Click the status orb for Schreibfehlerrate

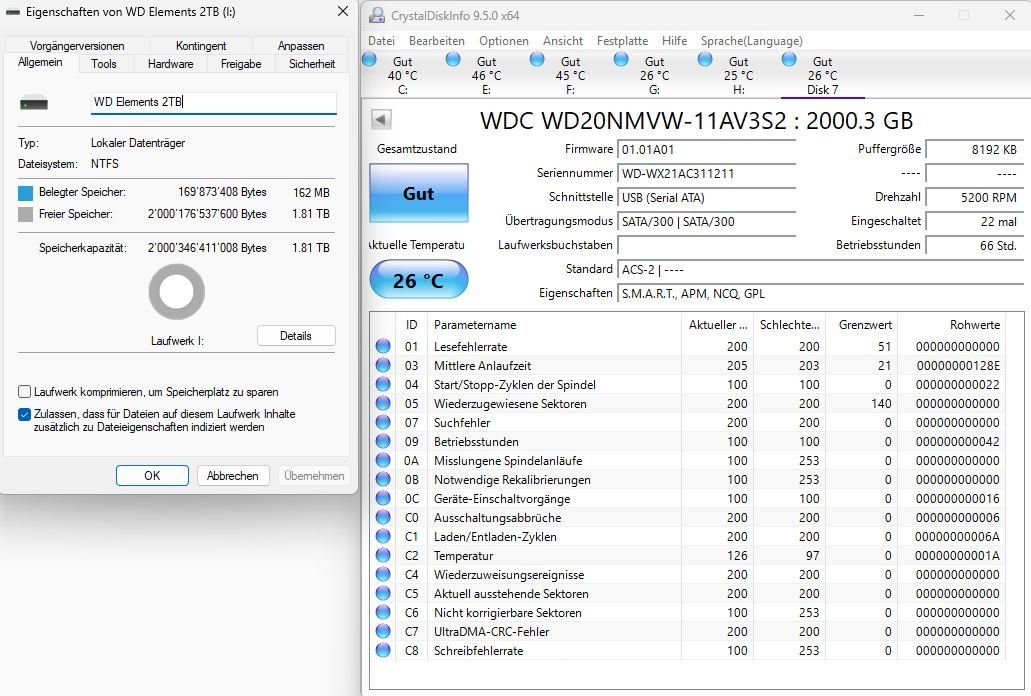click(x=383, y=651)
